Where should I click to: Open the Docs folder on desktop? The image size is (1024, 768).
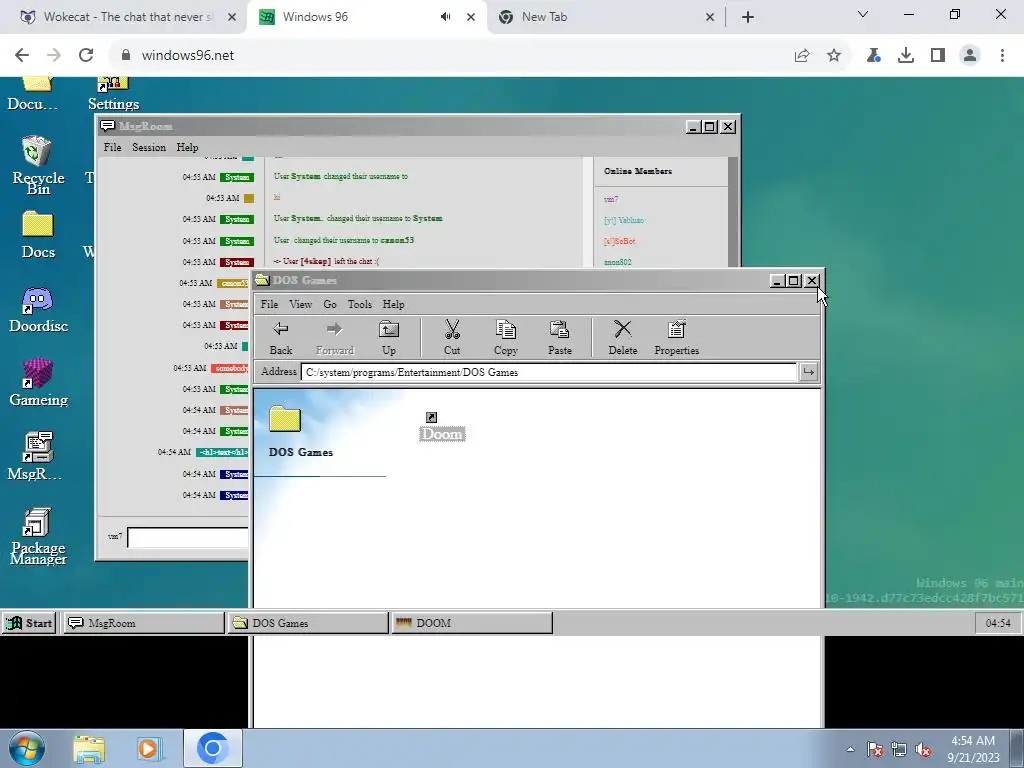[x=38, y=235]
